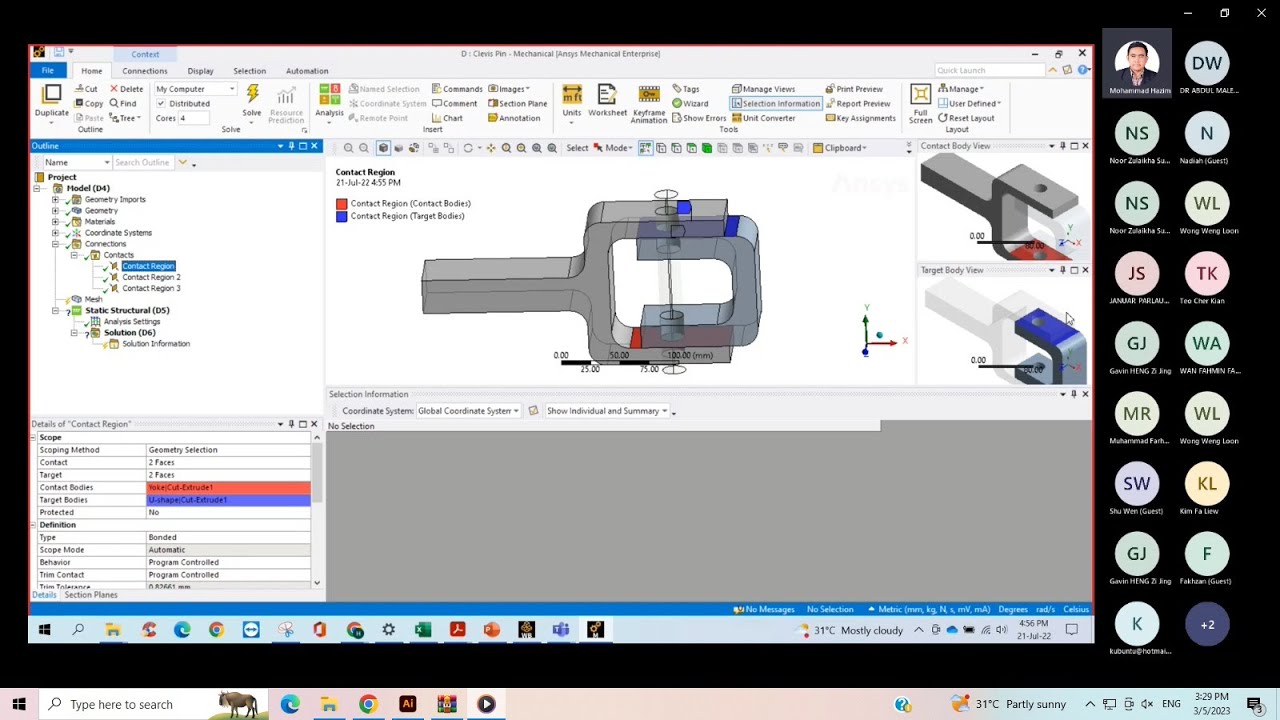This screenshot has height=720, width=1280.
Task: Switch to the Automation ribbon tab
Action: [x=307, y=71]
